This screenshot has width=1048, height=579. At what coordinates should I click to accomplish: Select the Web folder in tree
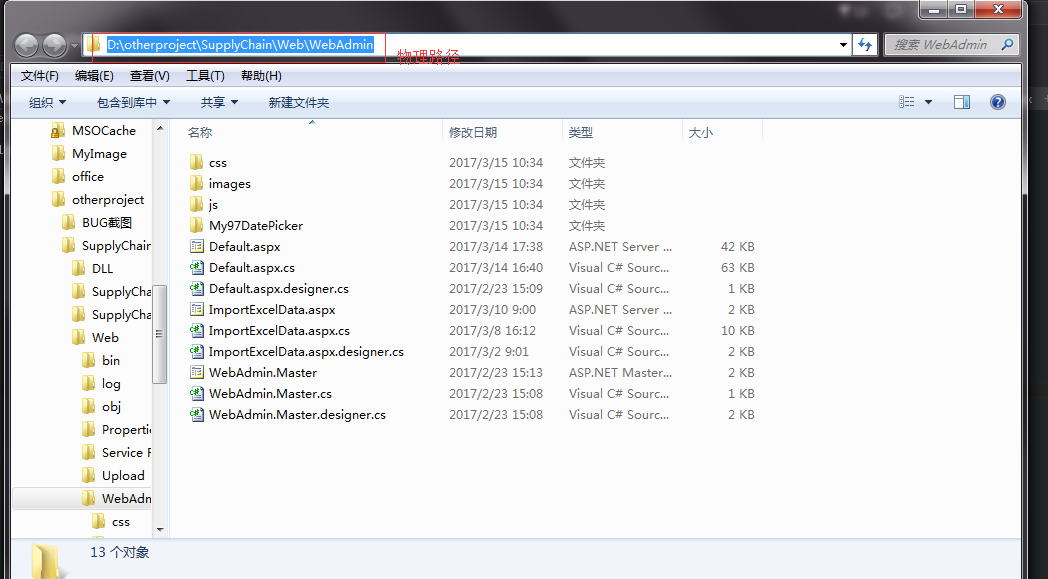[x=105, y=338]
